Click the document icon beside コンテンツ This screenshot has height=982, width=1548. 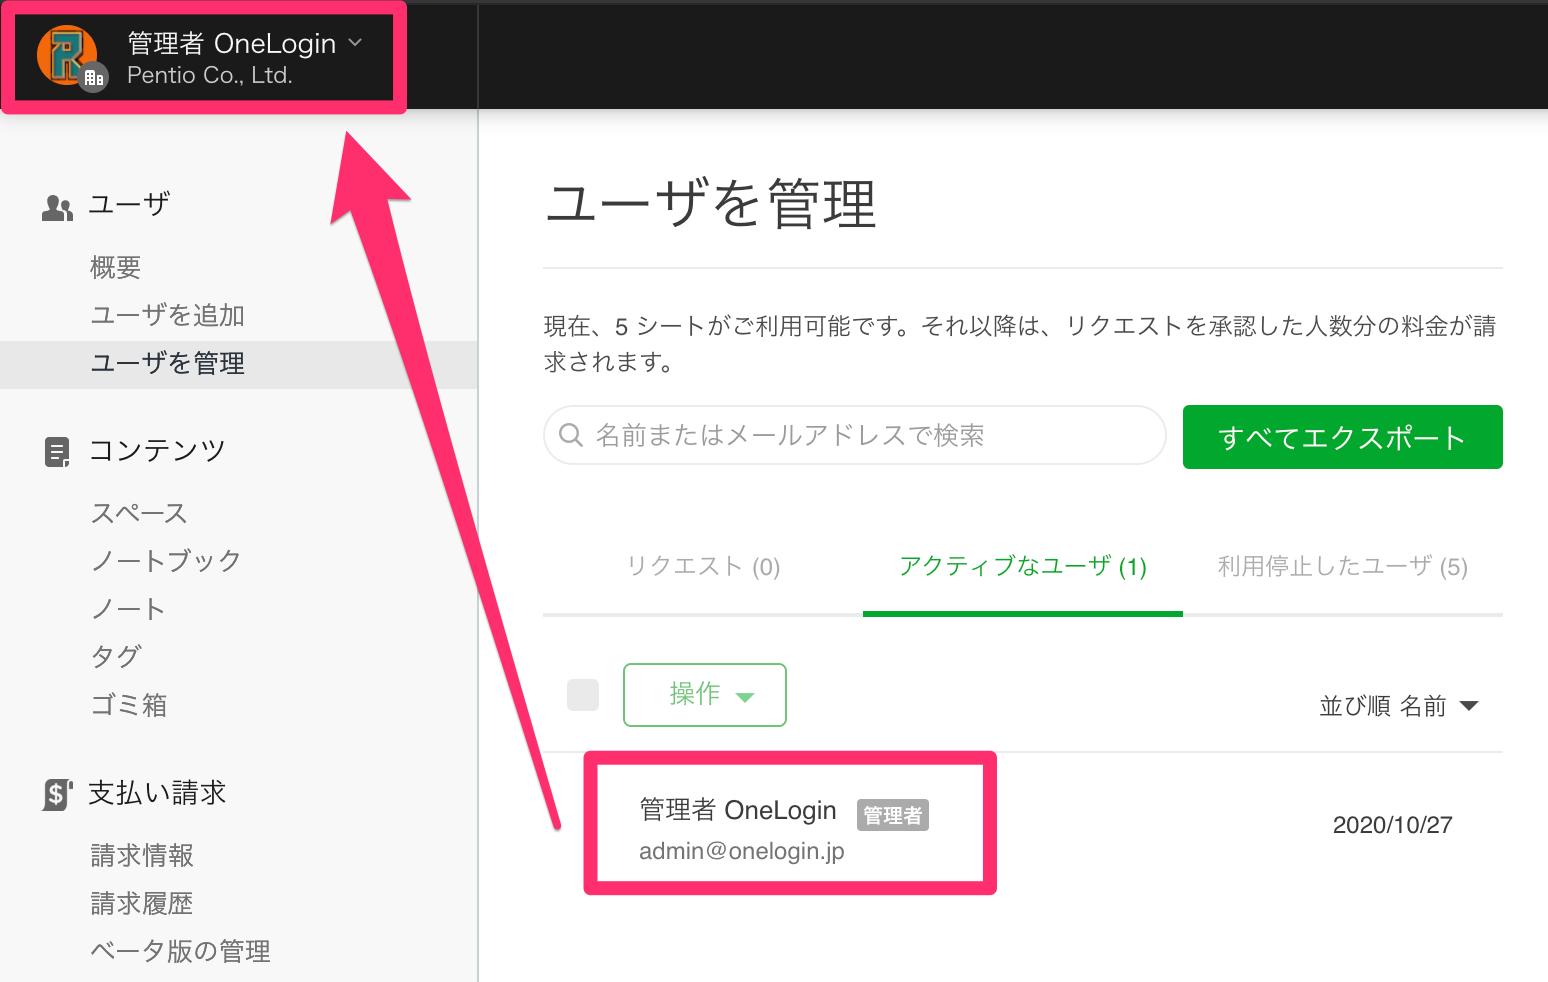57,453
